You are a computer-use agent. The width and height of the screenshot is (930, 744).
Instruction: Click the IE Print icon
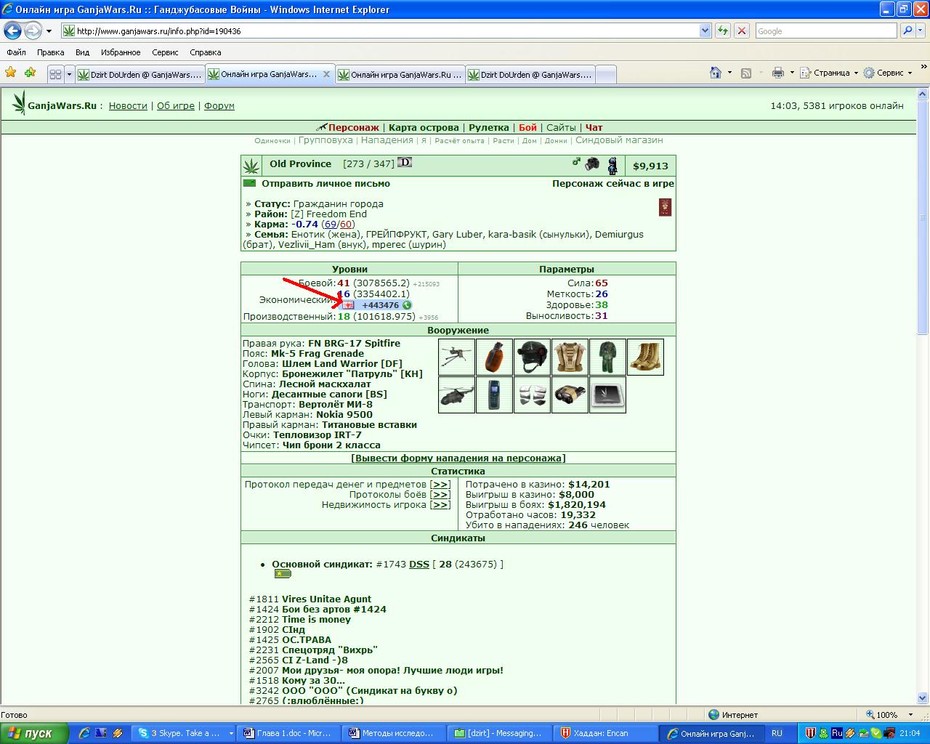[778, 72]
